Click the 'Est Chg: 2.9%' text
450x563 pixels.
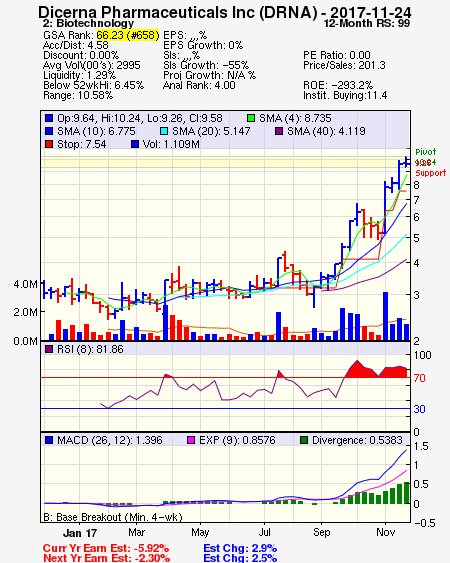[240, 549]
